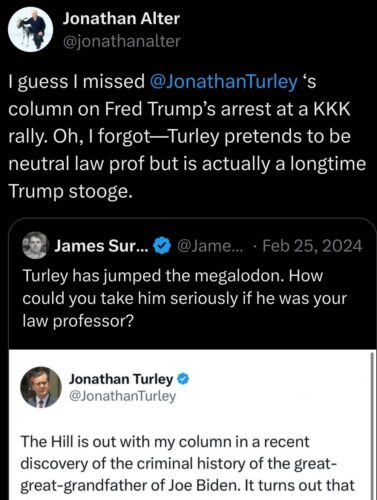Screen dimensions: 377x500
Task: Open the Feb 25, 2024 timestamp
Action: [x=312, y=246]
